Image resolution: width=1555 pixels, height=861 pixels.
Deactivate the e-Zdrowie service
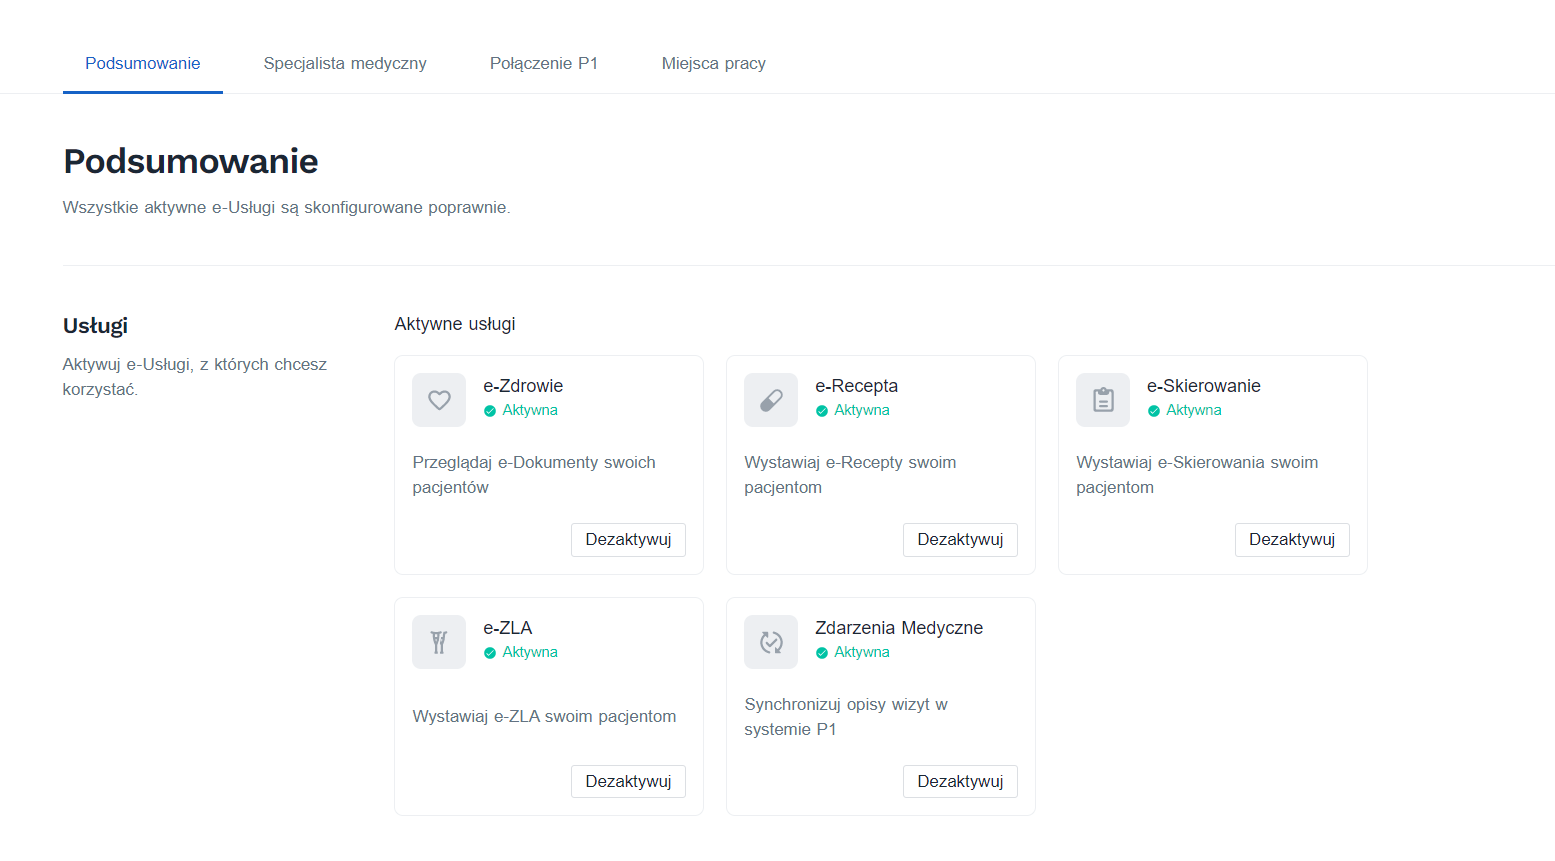[628, 539]
